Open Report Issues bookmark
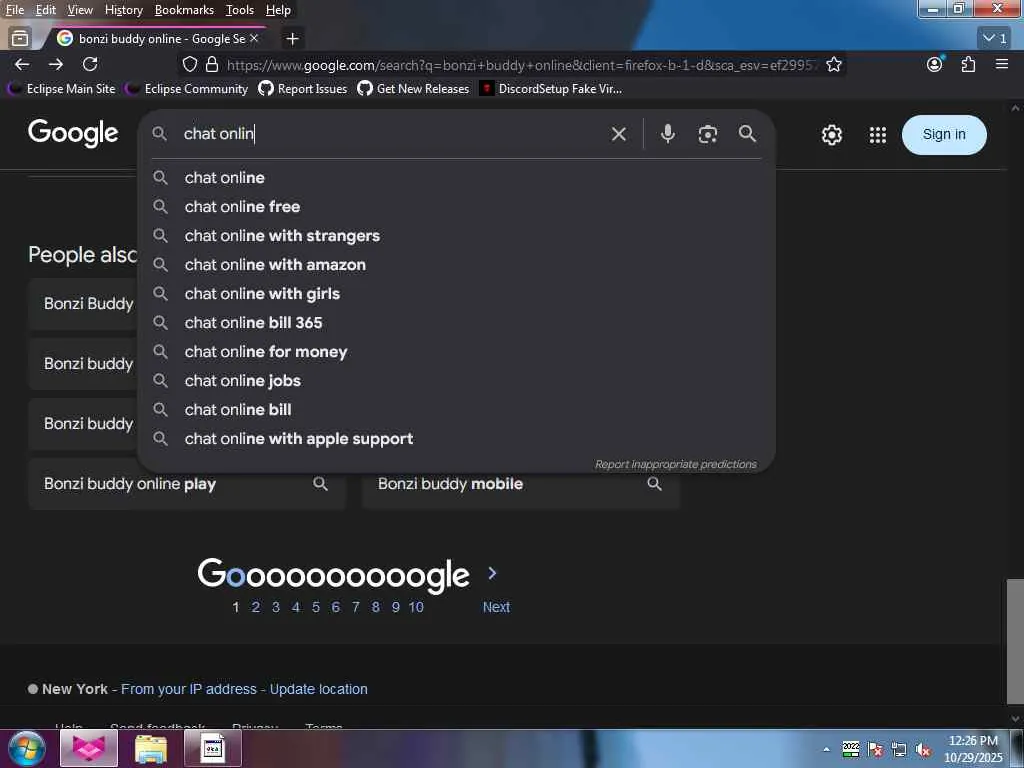The image size is (1024, 768). (x=303, y=89)
